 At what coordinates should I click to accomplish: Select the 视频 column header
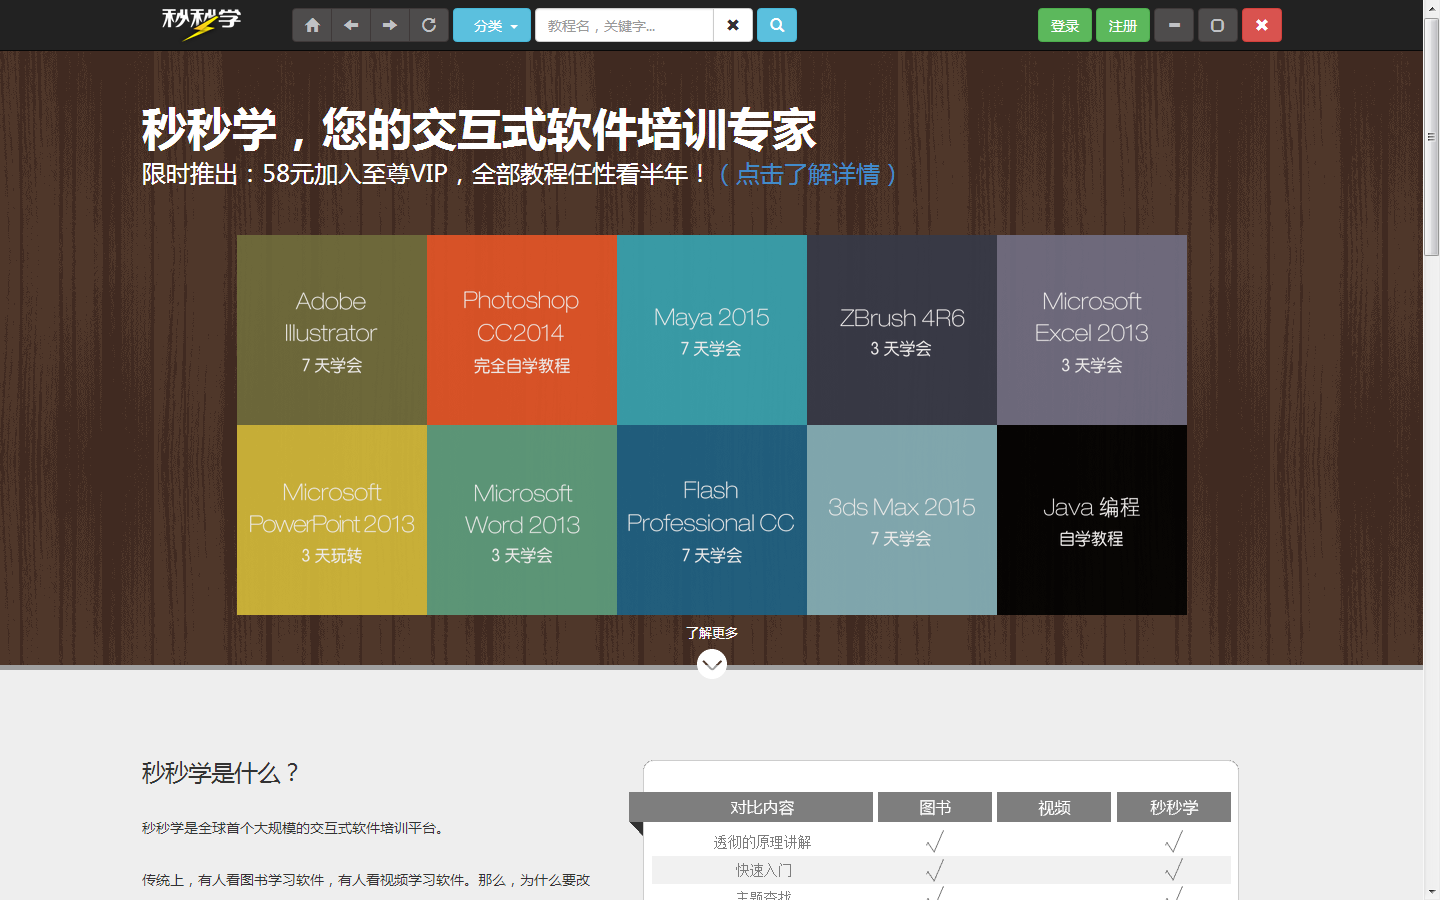pyautogui.click(x=1053, y=807)
